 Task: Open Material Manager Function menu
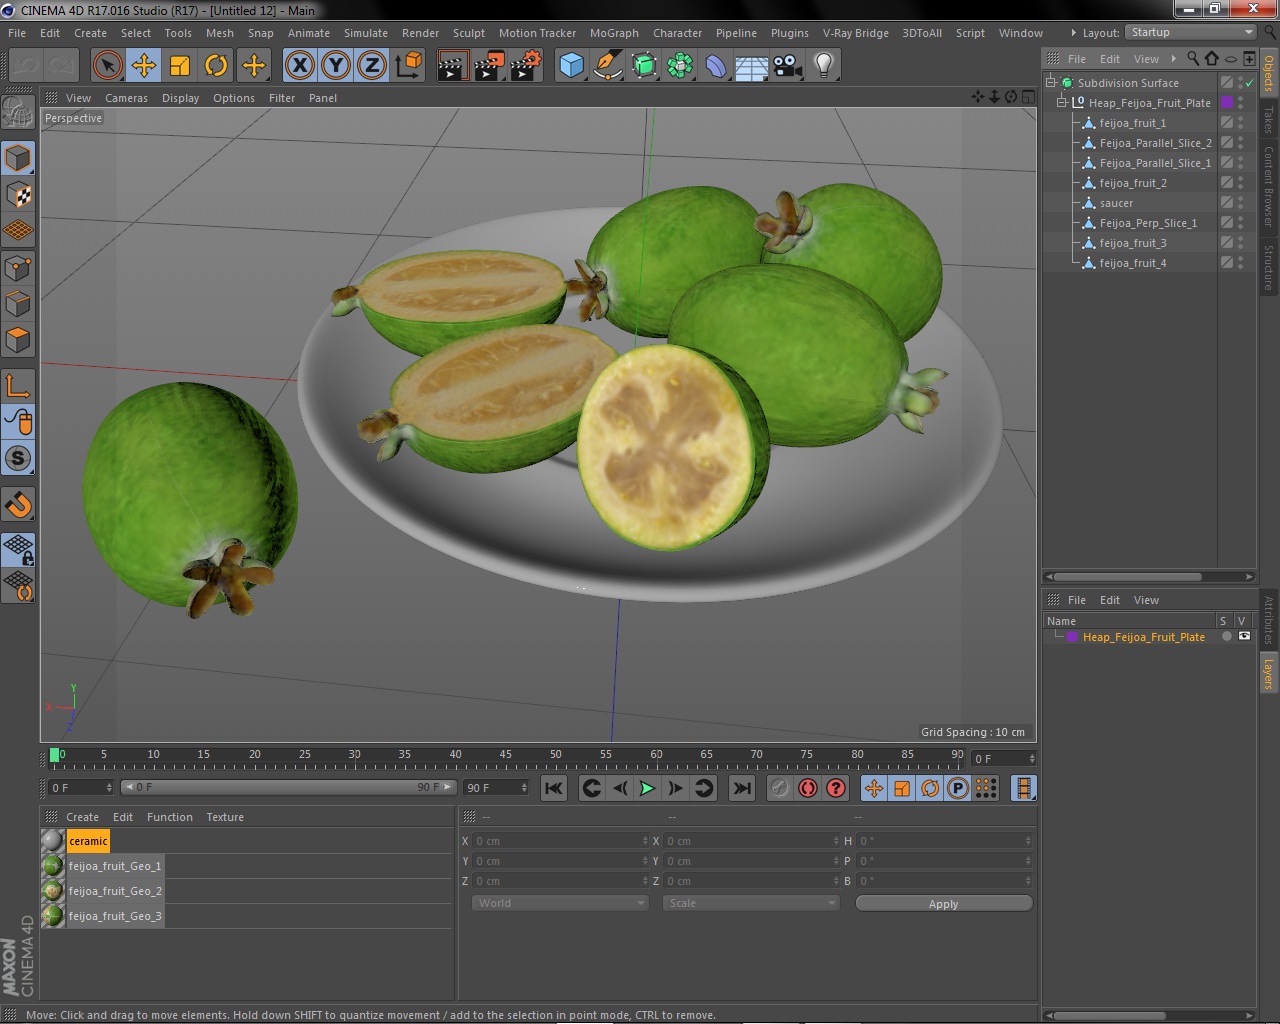point(169,817)
